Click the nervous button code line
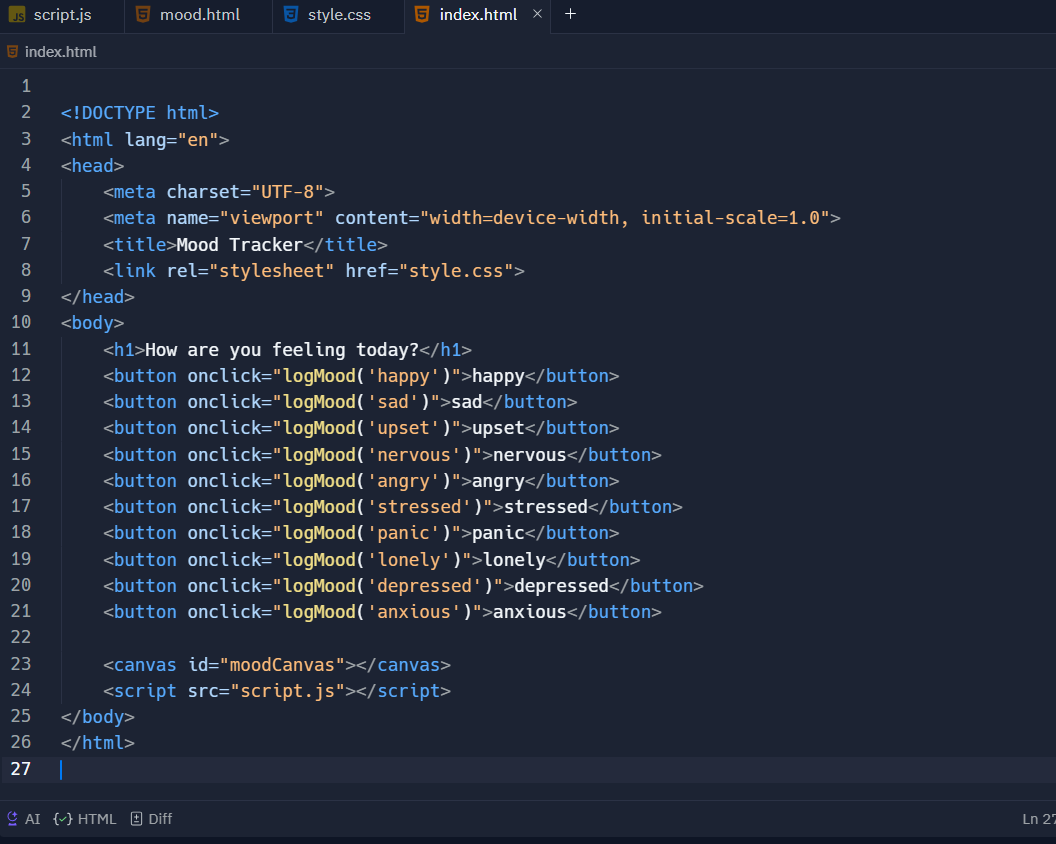This screenshot has width=1056, height=844. [x=383, y=455]
